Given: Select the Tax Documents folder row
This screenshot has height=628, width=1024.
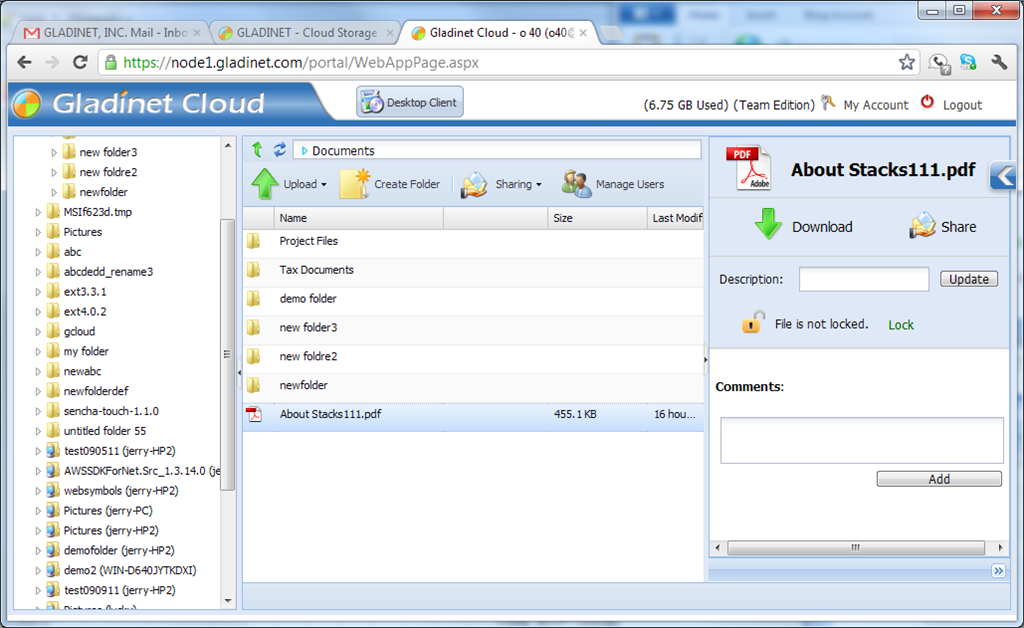Looking at the screenshot, I should point(473,270).
